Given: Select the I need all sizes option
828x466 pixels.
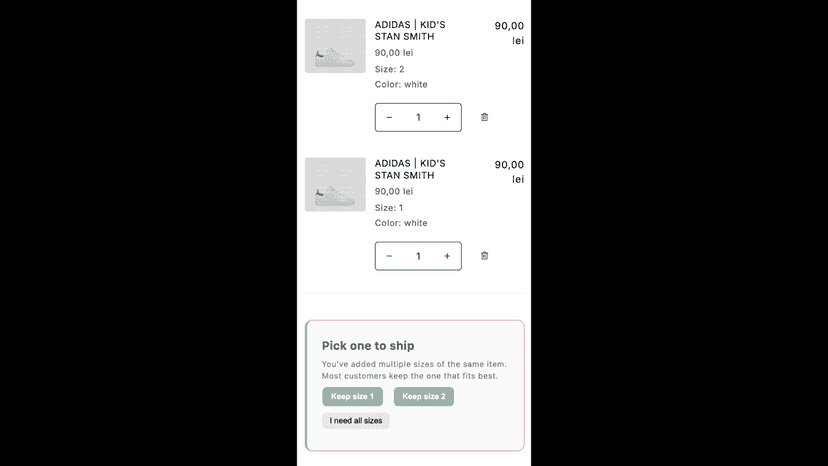Looking at the screenshot, I should pos(356,421).
